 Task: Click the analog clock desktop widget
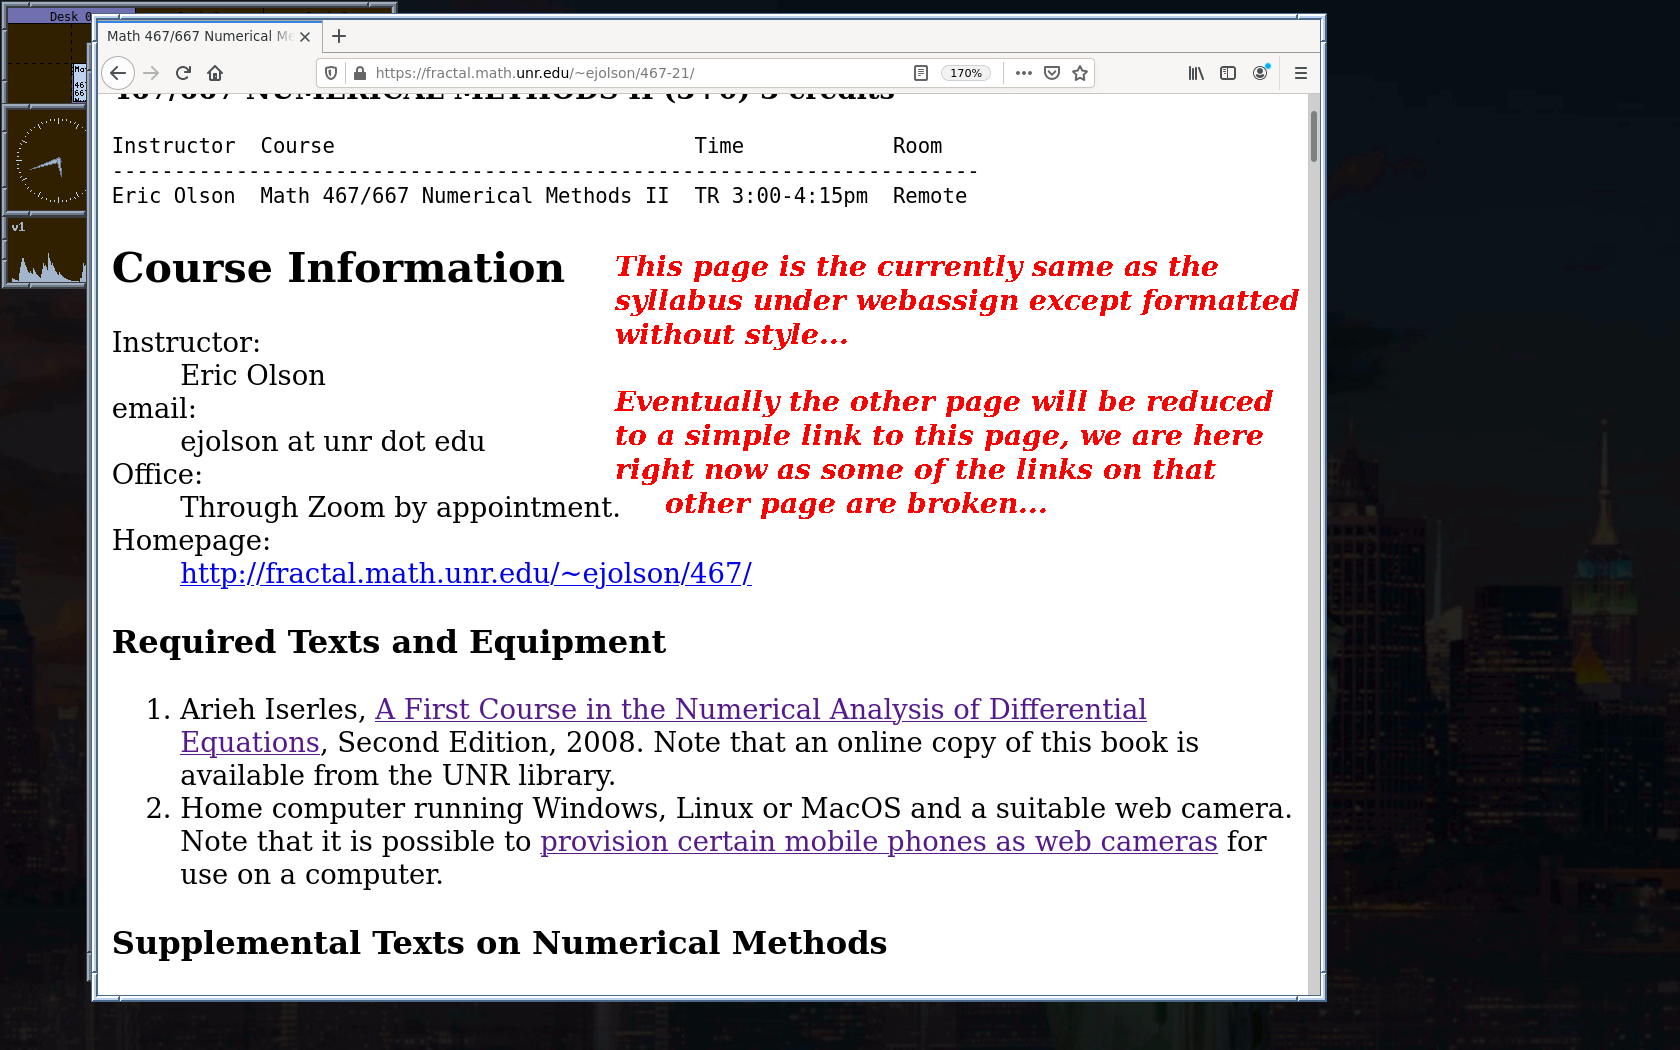point(46,160)
